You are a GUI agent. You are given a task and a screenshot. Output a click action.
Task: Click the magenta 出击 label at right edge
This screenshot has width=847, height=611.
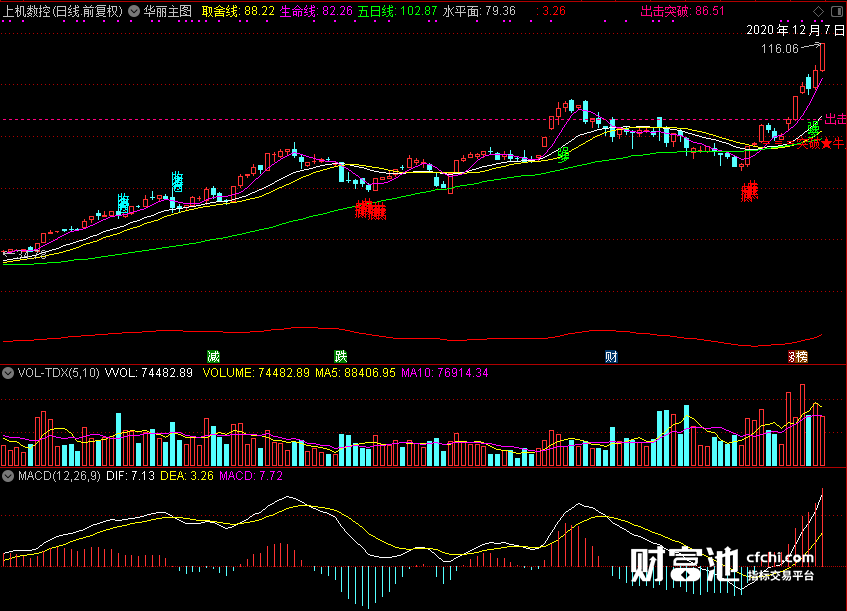click(x=835, y=119)
